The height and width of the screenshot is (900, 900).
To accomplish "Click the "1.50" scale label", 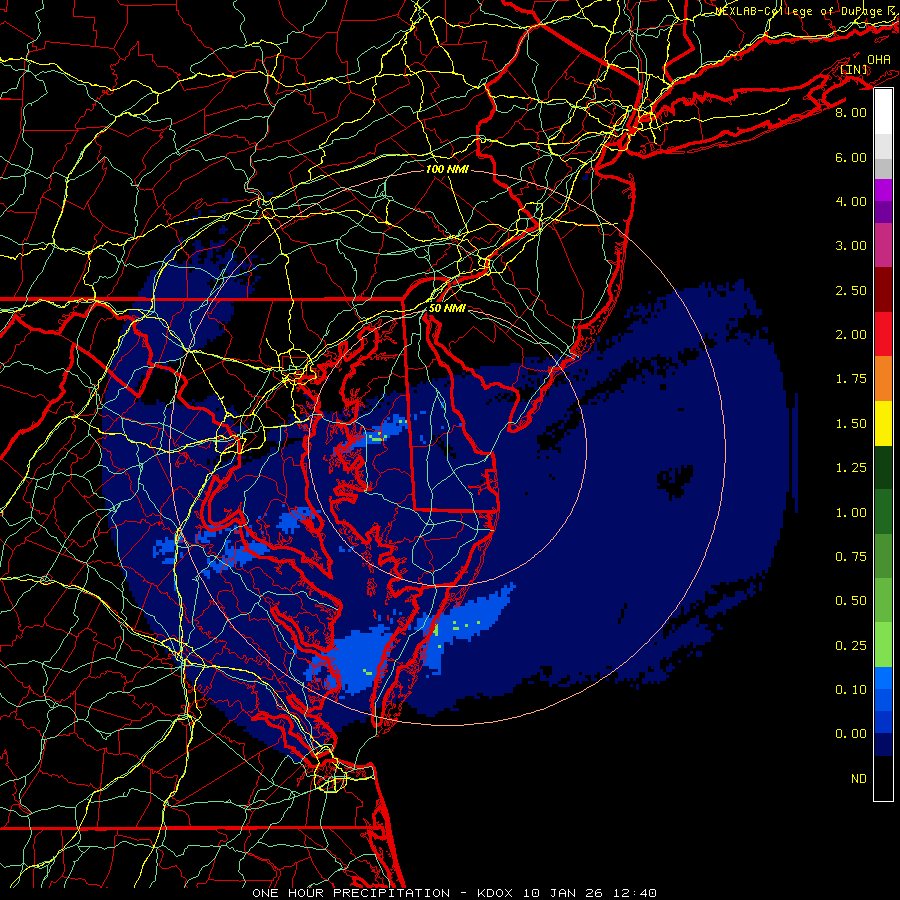I will pos(851,424).
